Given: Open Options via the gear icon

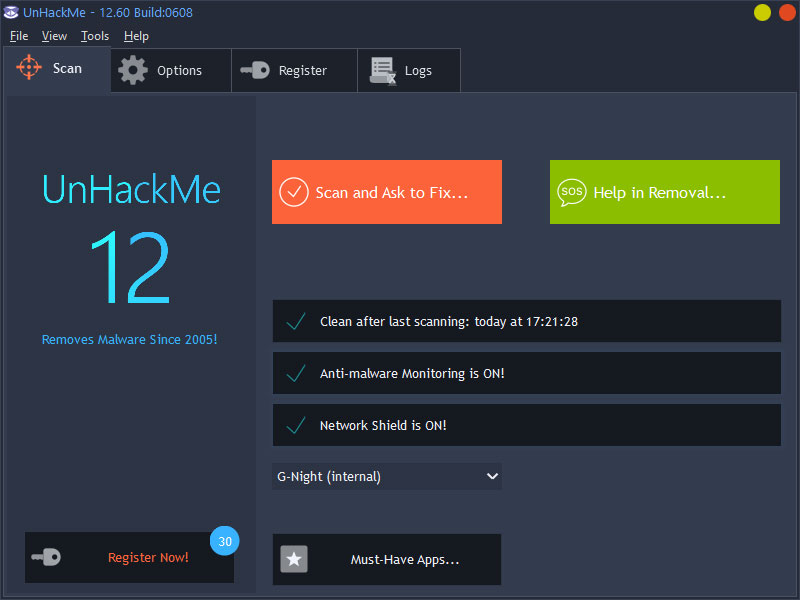Looking at the screenshot, I should (x=131, y=70).
